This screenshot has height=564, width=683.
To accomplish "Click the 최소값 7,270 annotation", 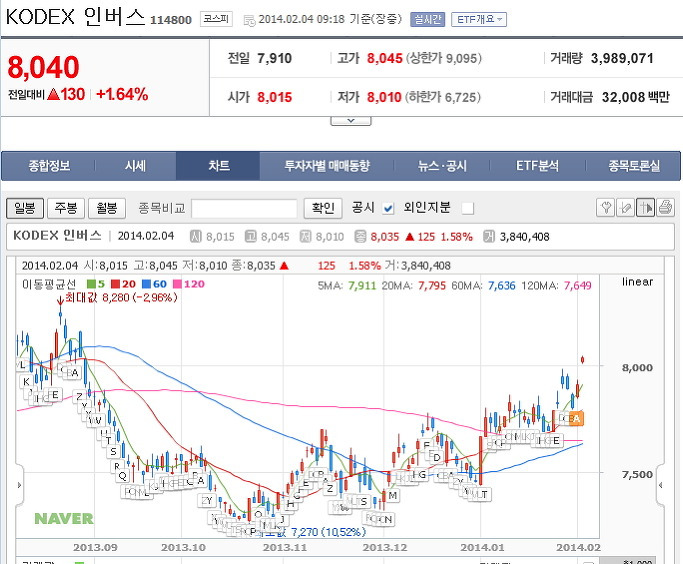I will click(x=312, y=532).
